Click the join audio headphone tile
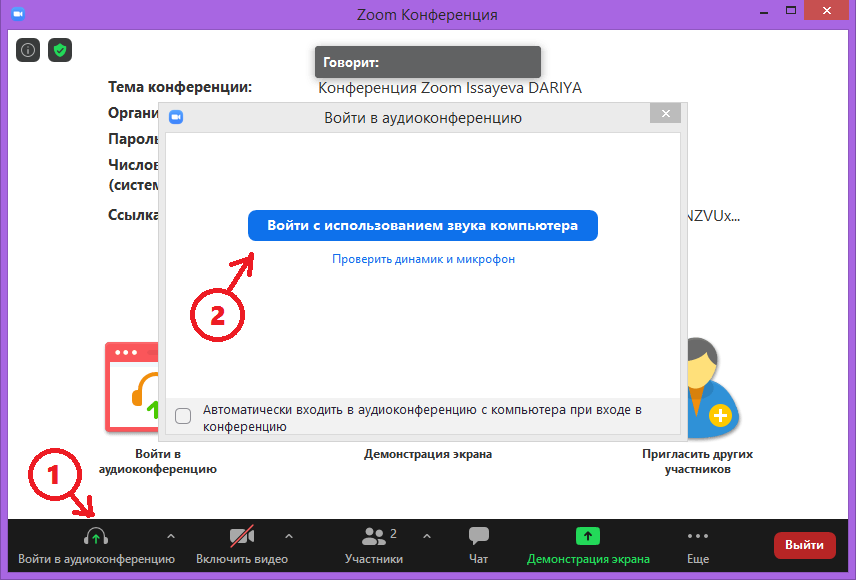 coord(132,387)
